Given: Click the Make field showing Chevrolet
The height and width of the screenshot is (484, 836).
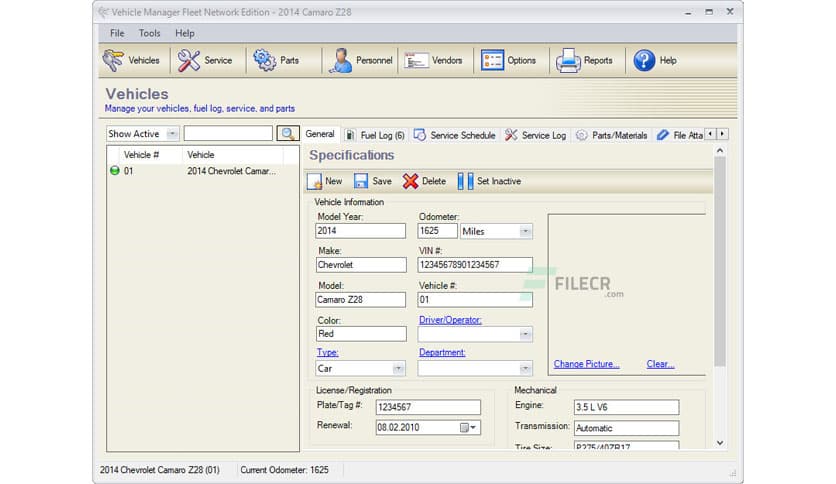Looking at the screenshot, I should (361, 265).
